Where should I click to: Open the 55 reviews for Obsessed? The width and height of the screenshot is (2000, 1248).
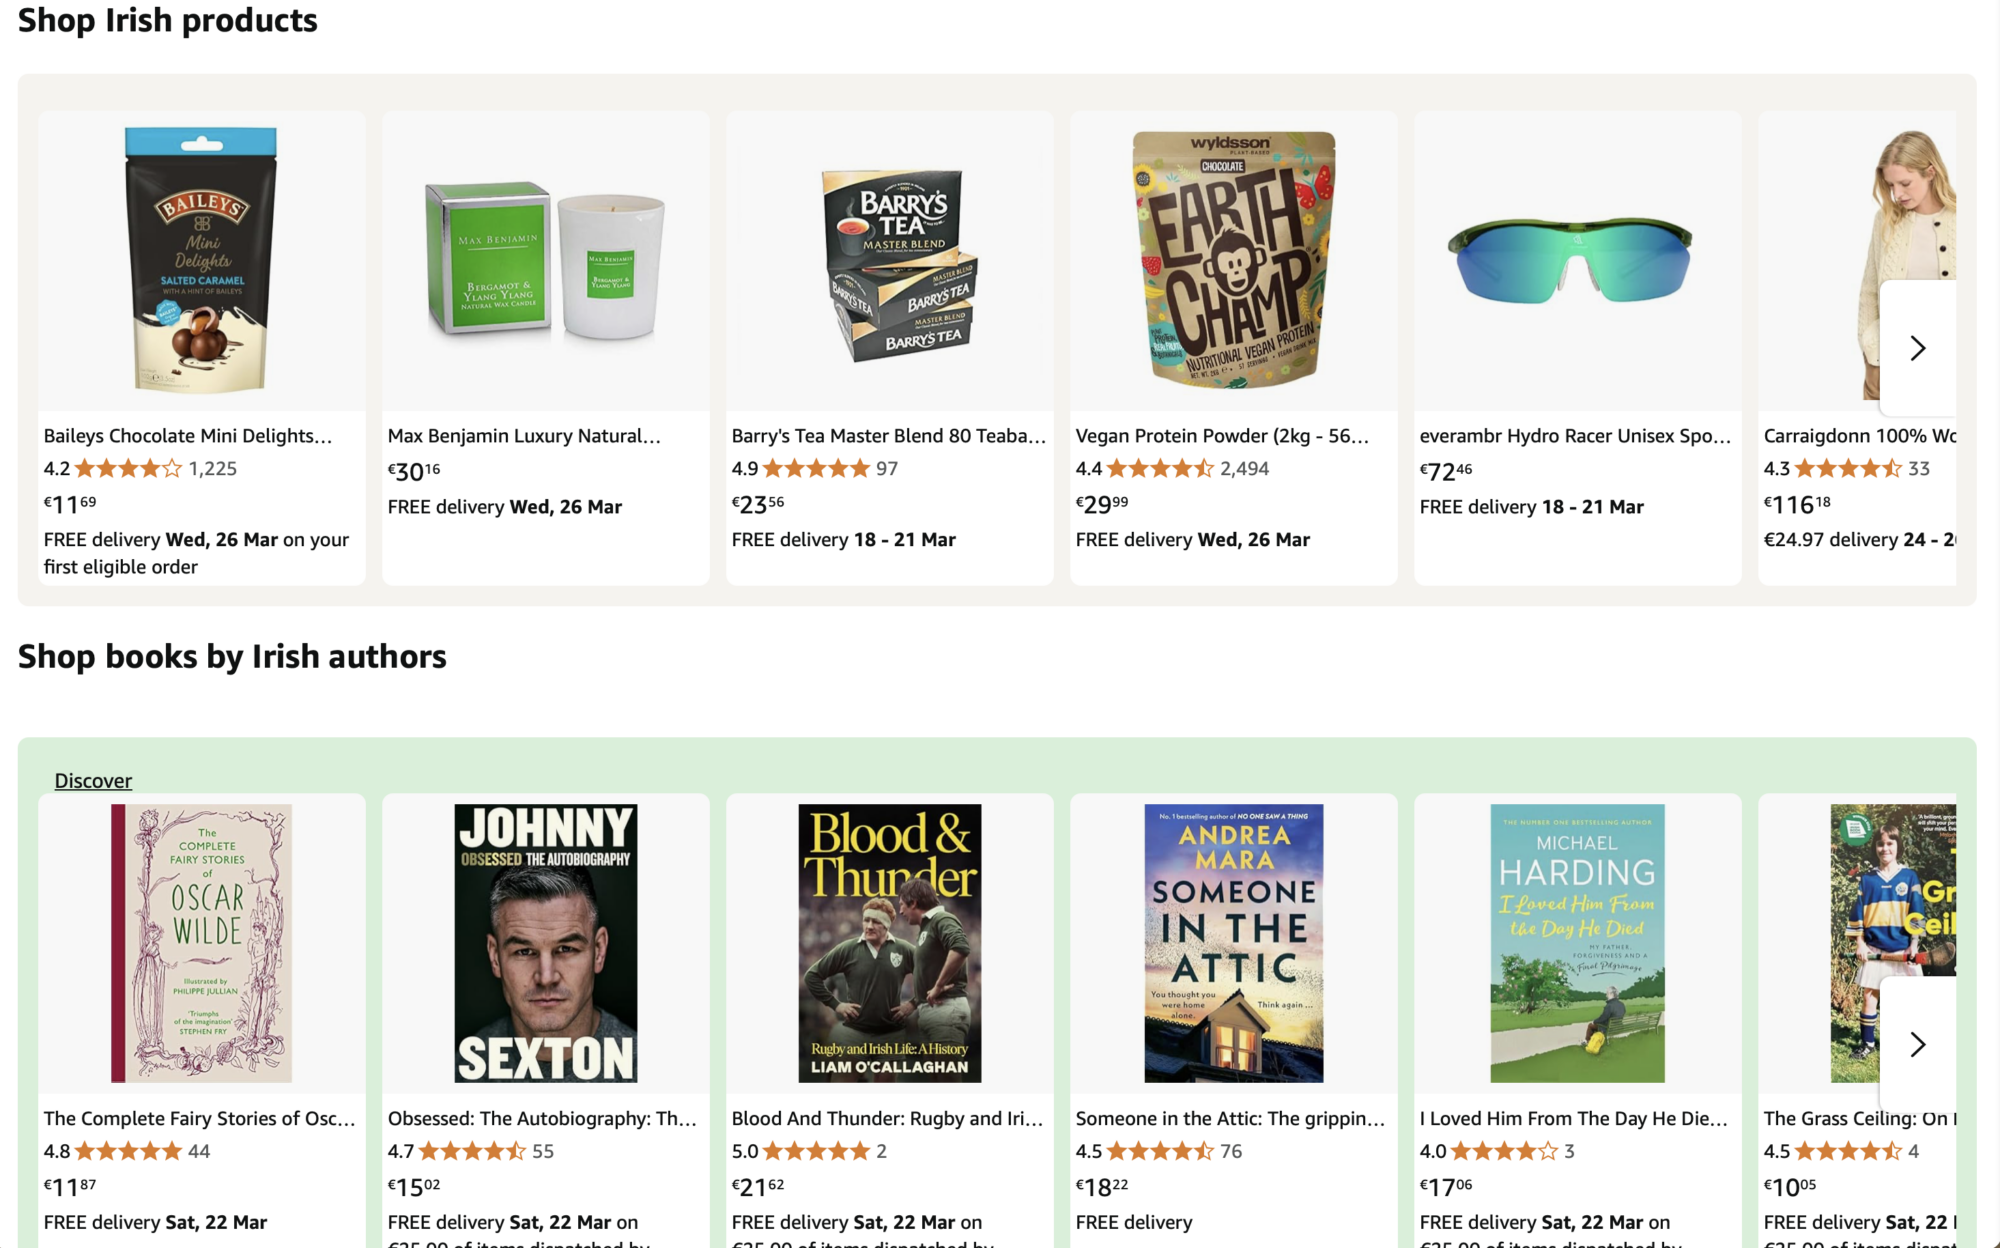tap(543, 1151)
